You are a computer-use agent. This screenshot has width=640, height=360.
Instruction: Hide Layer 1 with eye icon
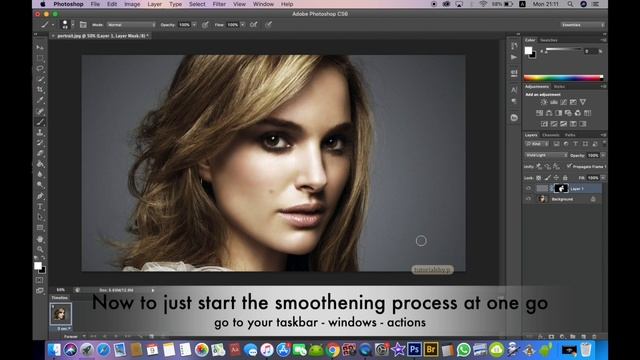(528, 188)
